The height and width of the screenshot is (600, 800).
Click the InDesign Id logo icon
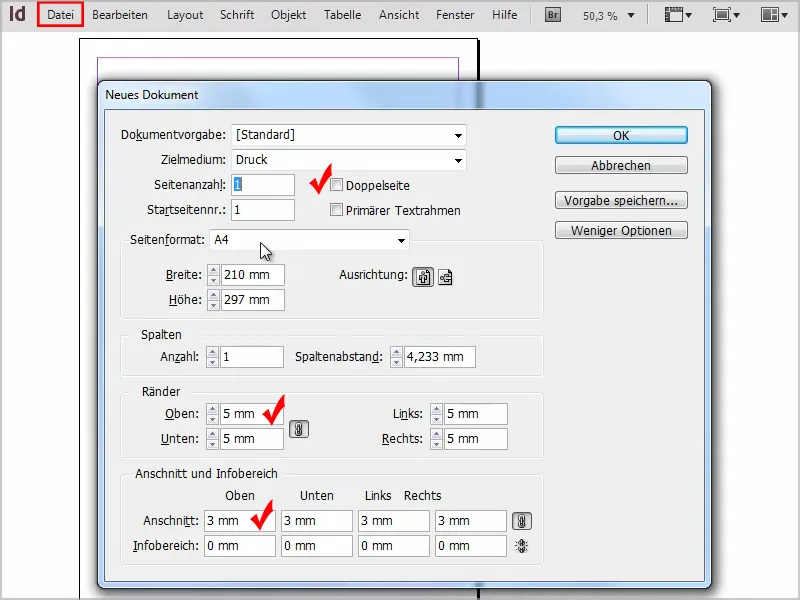[x=16, y=14]
